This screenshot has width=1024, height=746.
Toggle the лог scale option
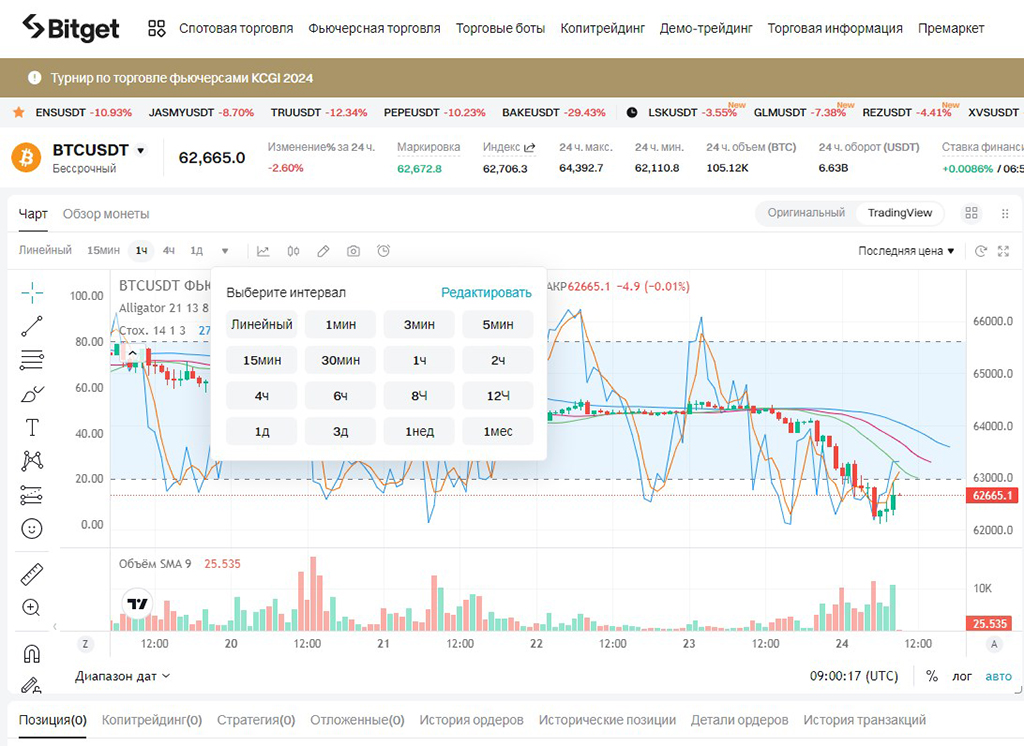click(962, 676)
